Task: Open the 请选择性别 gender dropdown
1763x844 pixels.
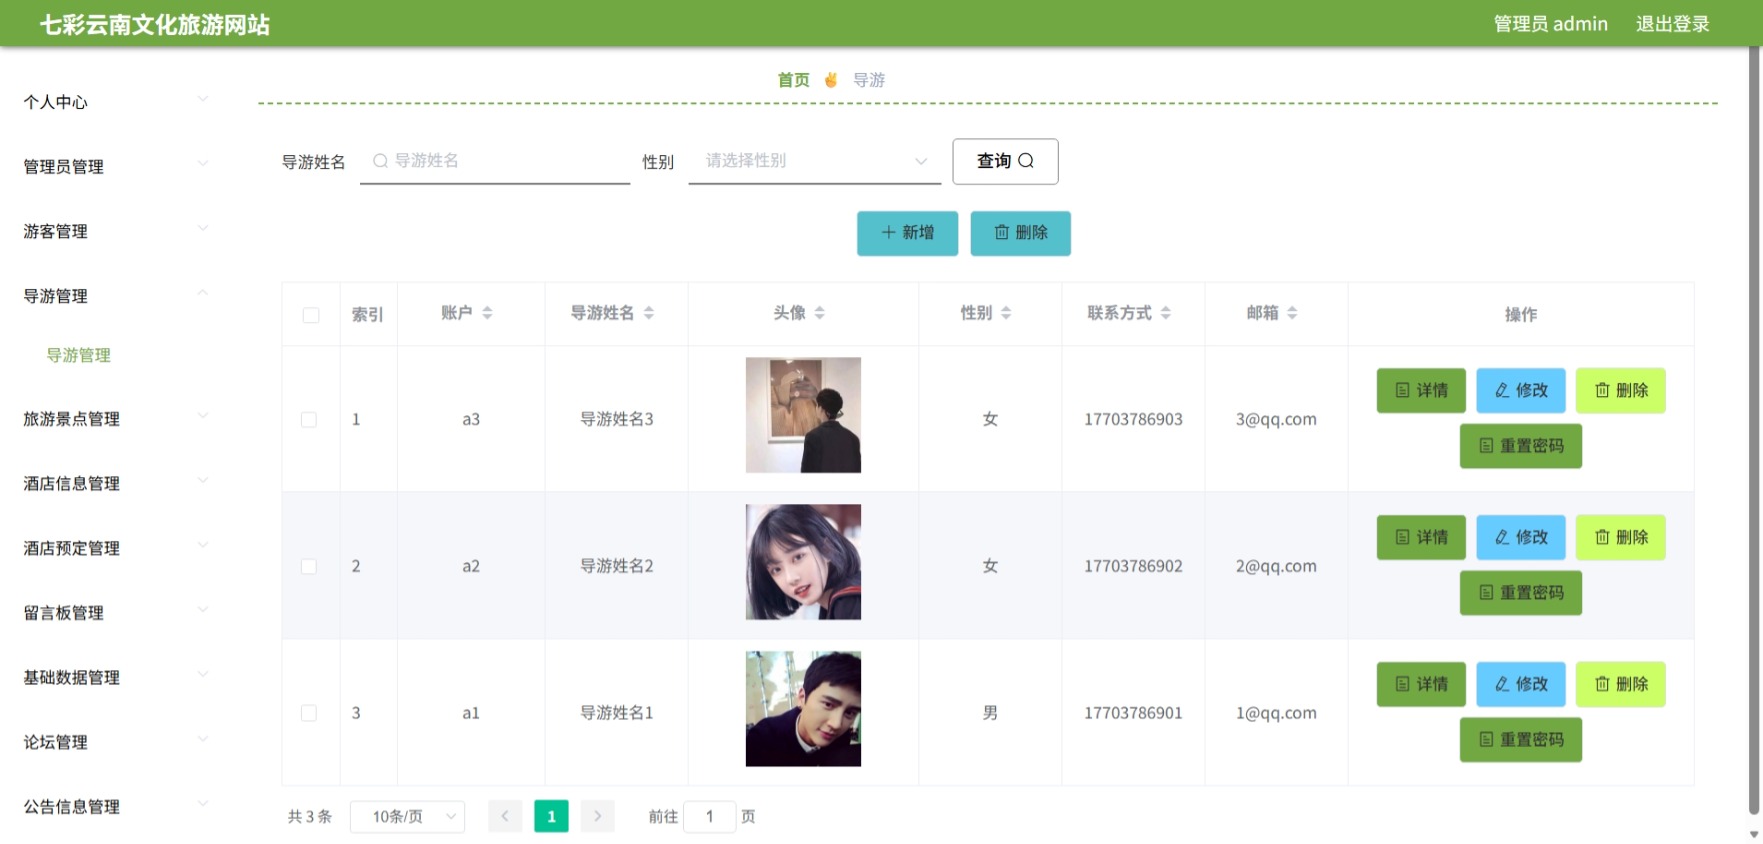Action: [x=815, y=161]
